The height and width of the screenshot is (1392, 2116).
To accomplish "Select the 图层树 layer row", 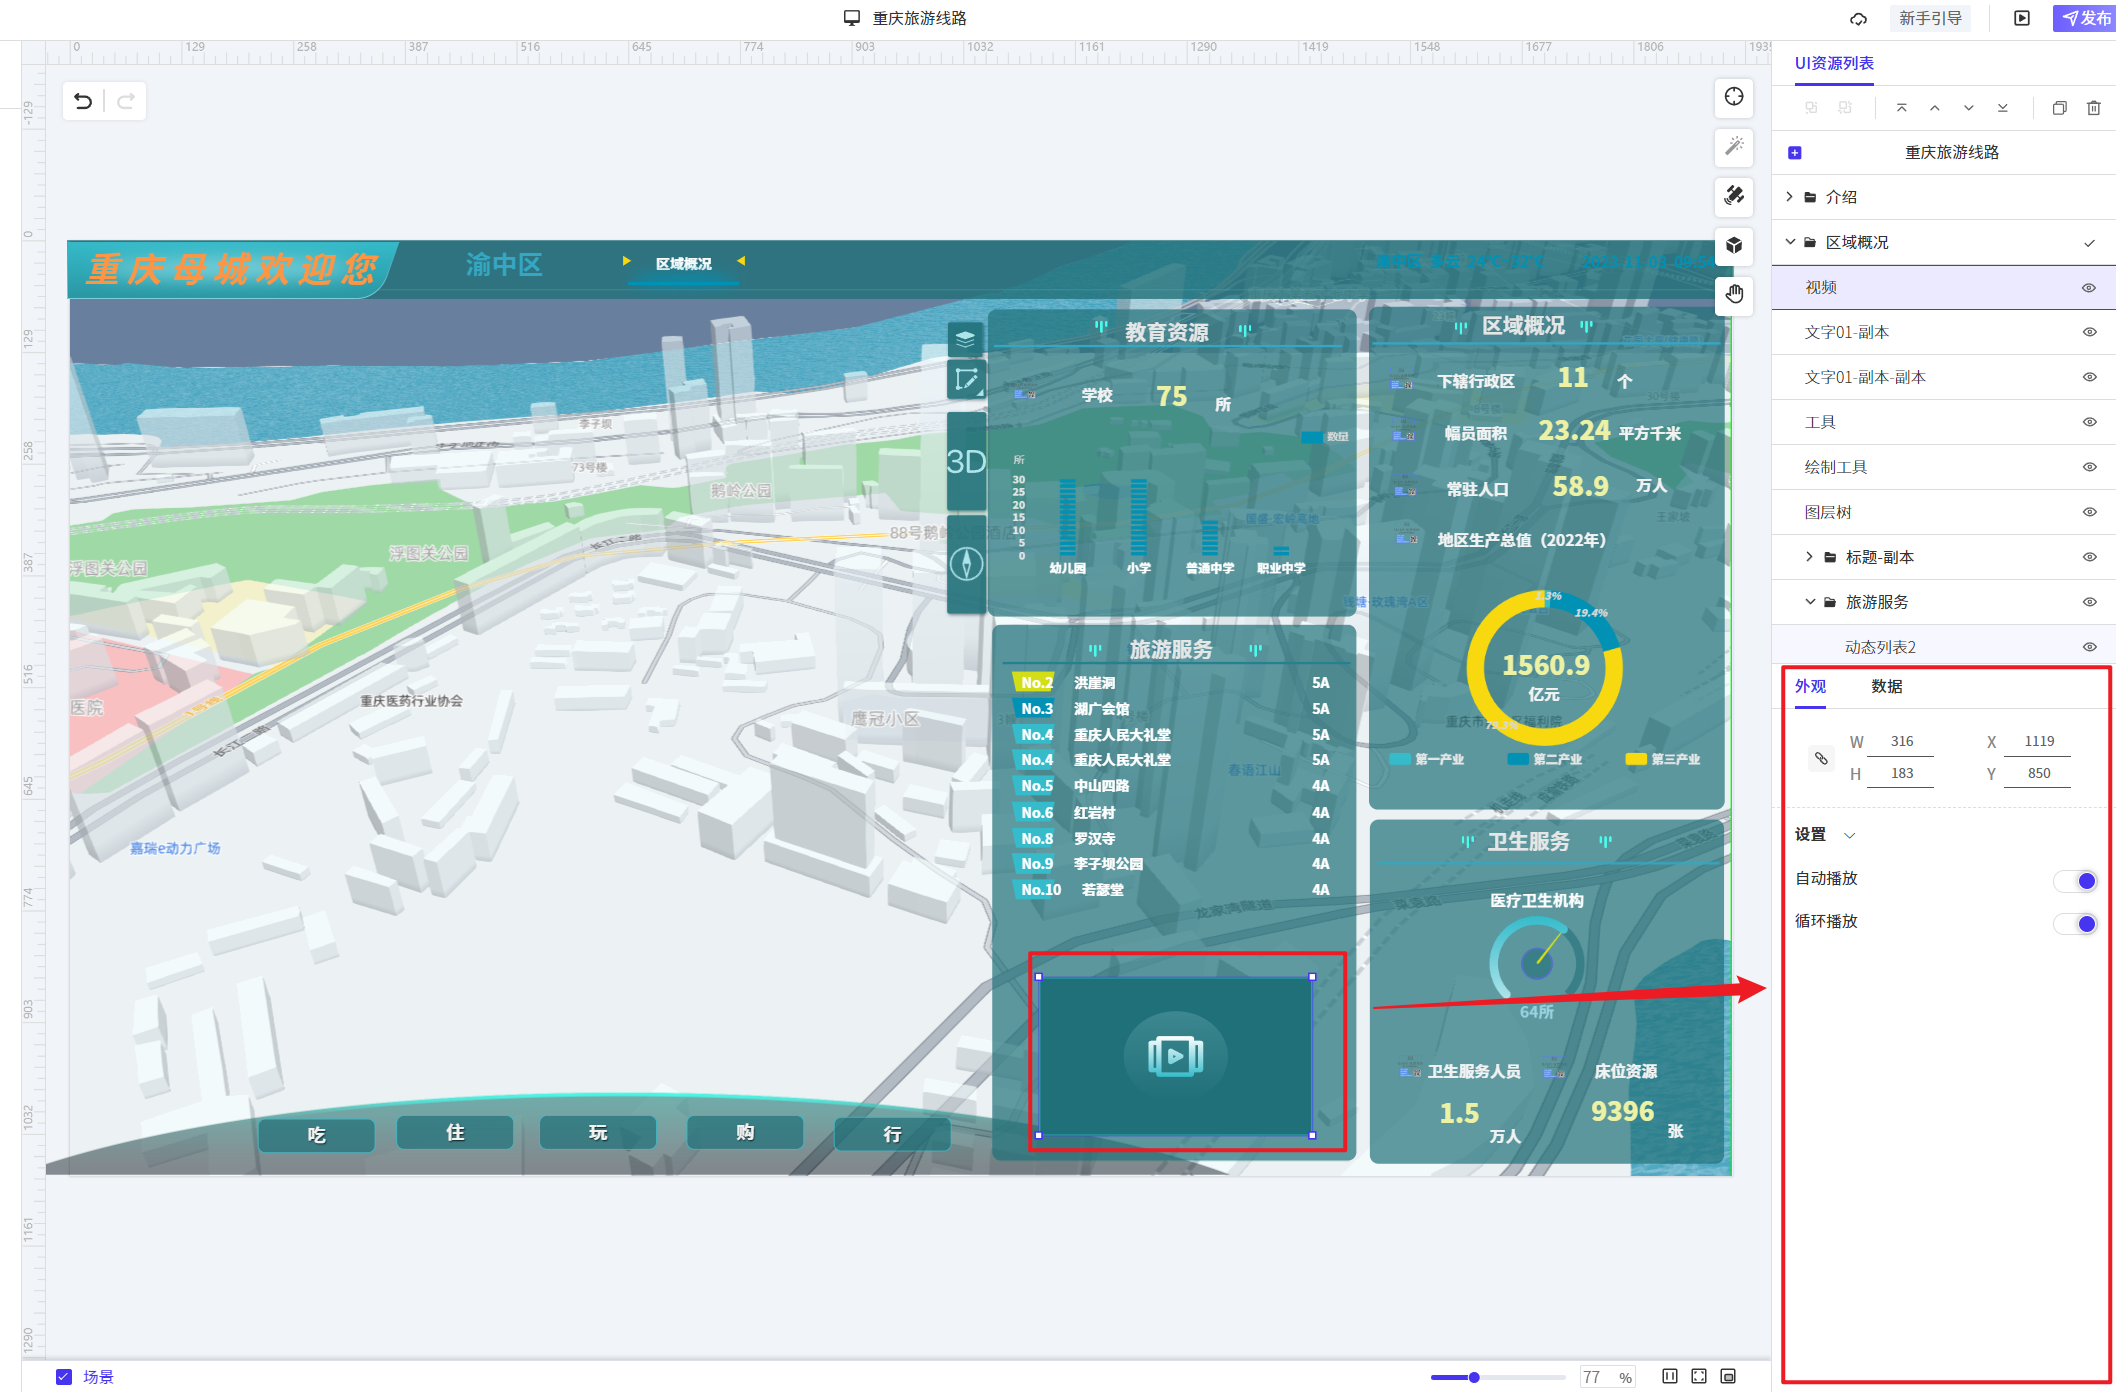I will (x=1943, y=512).
